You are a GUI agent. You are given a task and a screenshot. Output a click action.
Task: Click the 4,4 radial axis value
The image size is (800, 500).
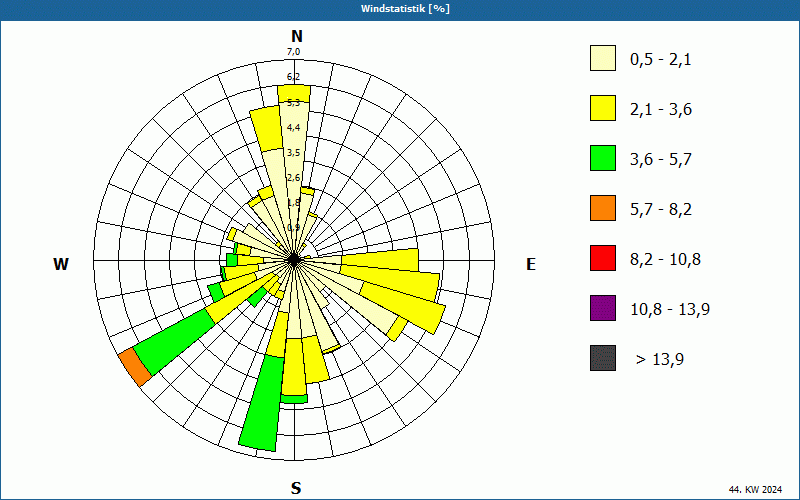click(293, 128)
